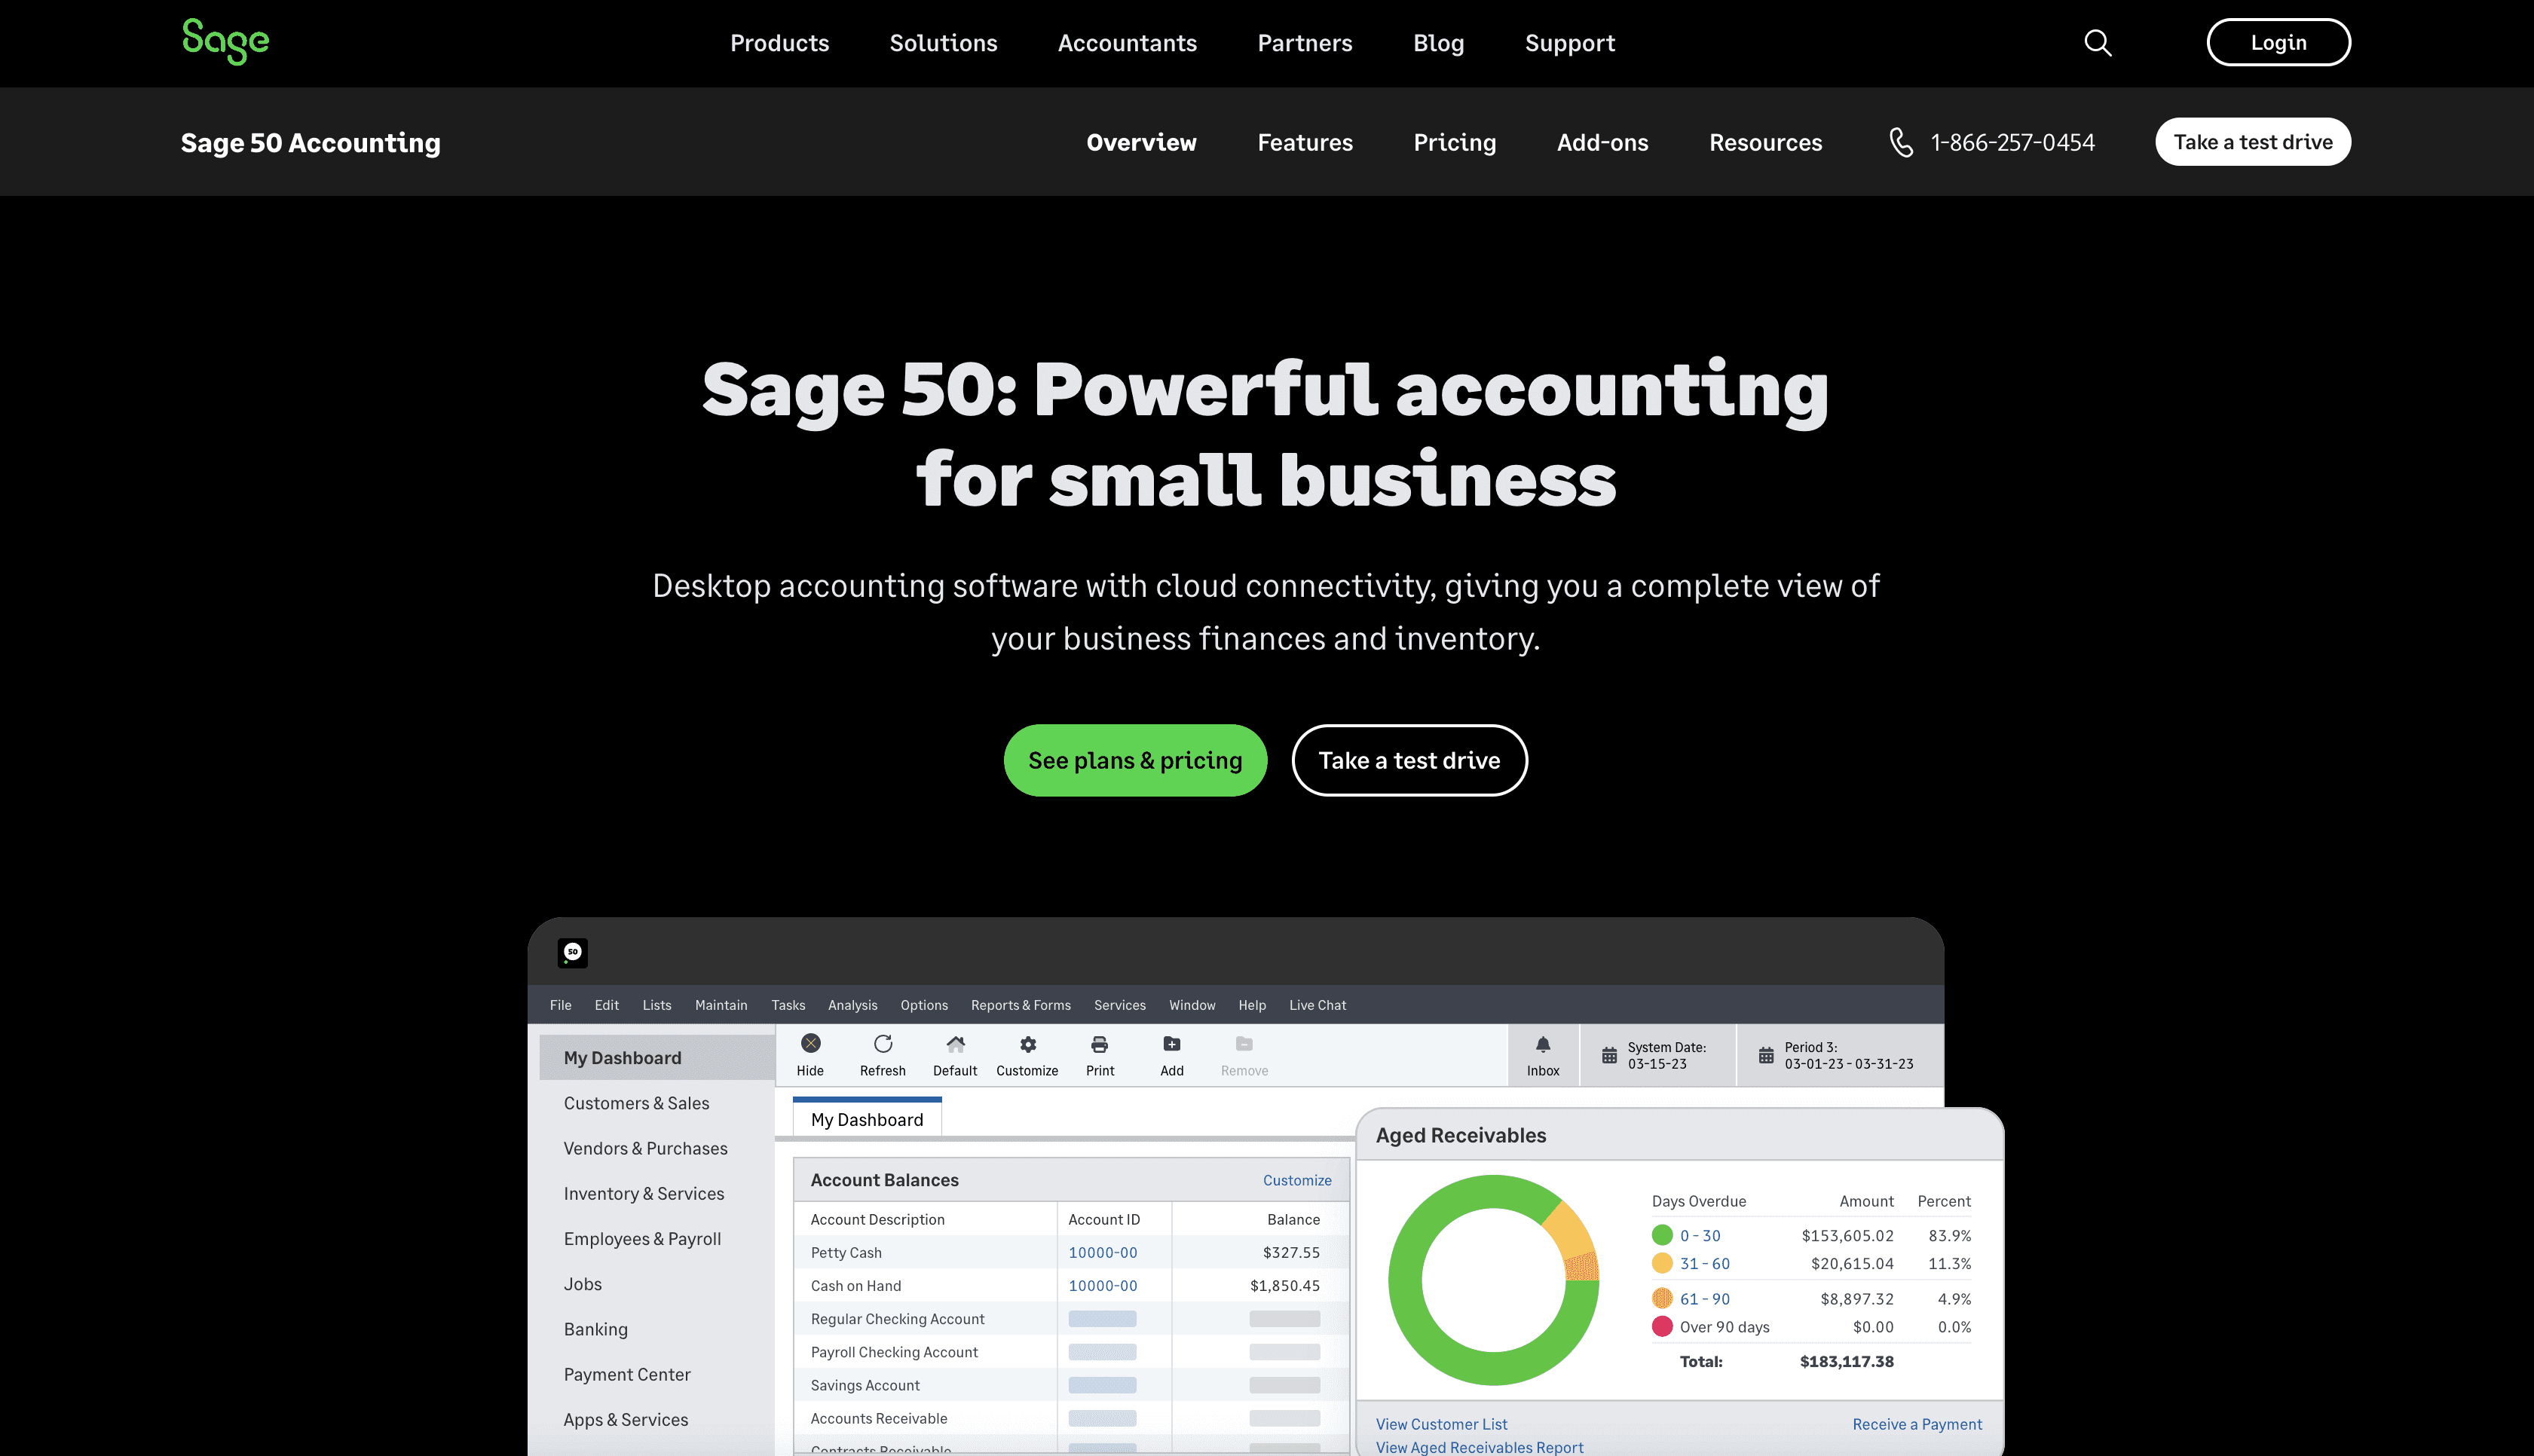The width and height of the screenshot is (2534, 1456).
Task: Open the Help menu
Action: click(1252, 1005)
